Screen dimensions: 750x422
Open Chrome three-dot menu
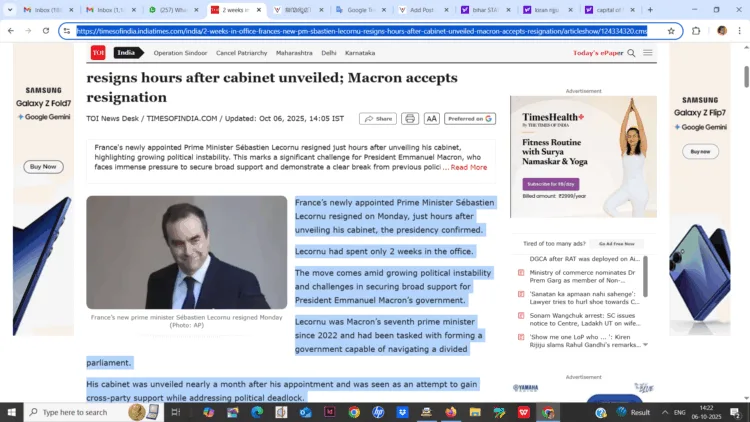pos(739,31)
